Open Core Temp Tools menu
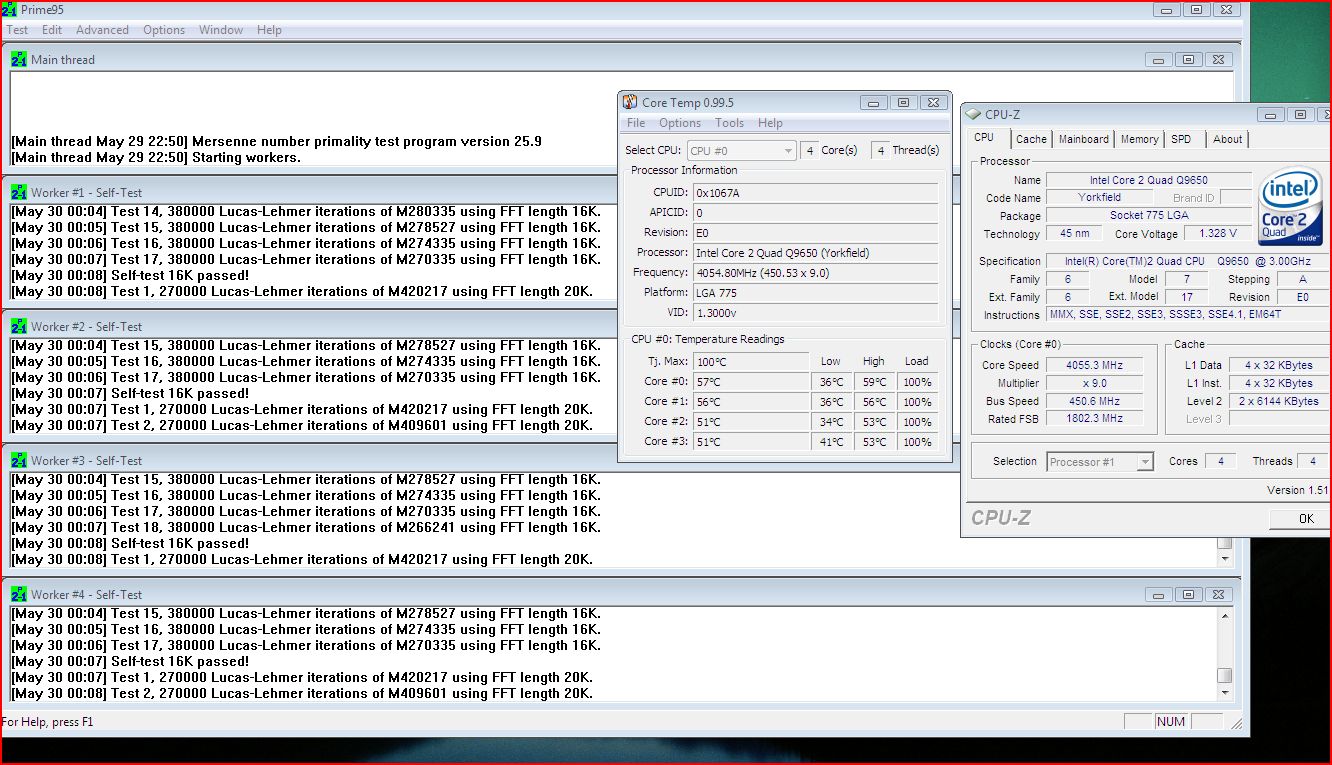 pos(729,123)
